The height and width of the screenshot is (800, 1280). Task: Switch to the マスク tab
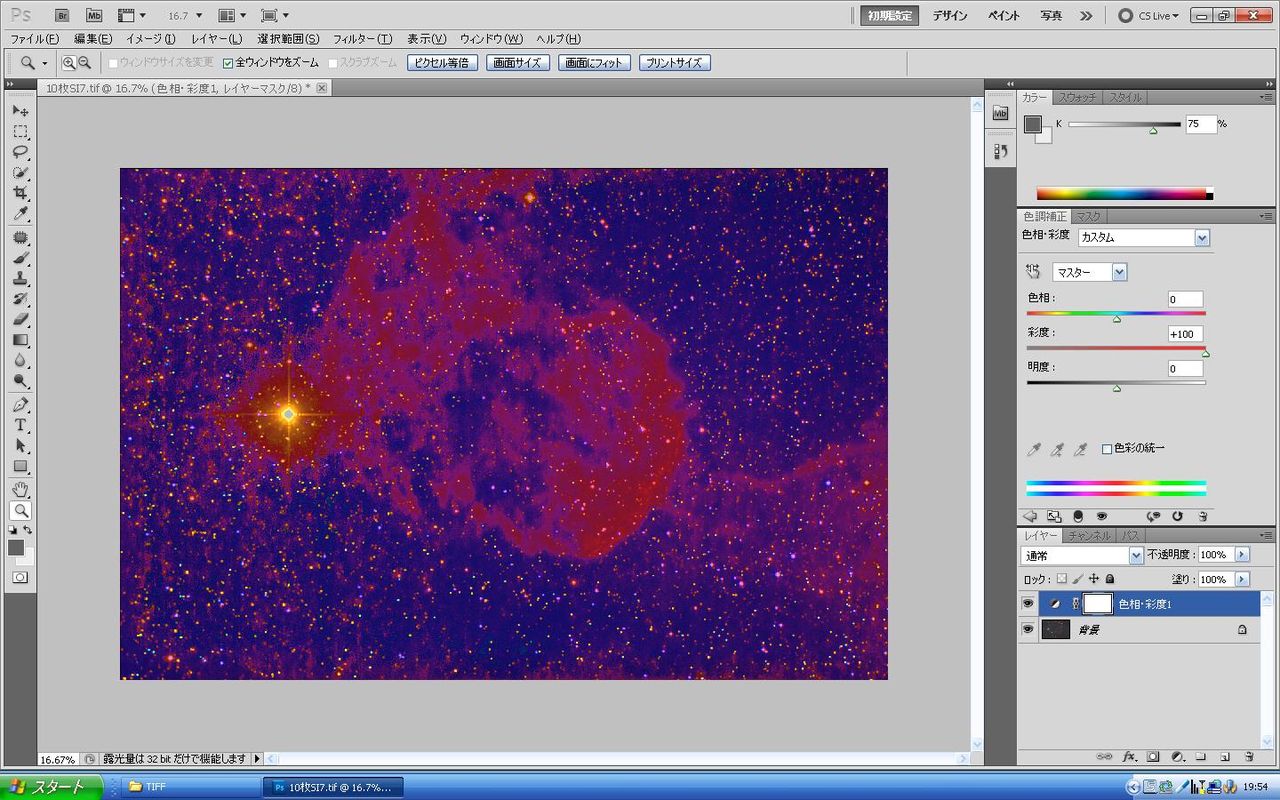coord(1088,216)
